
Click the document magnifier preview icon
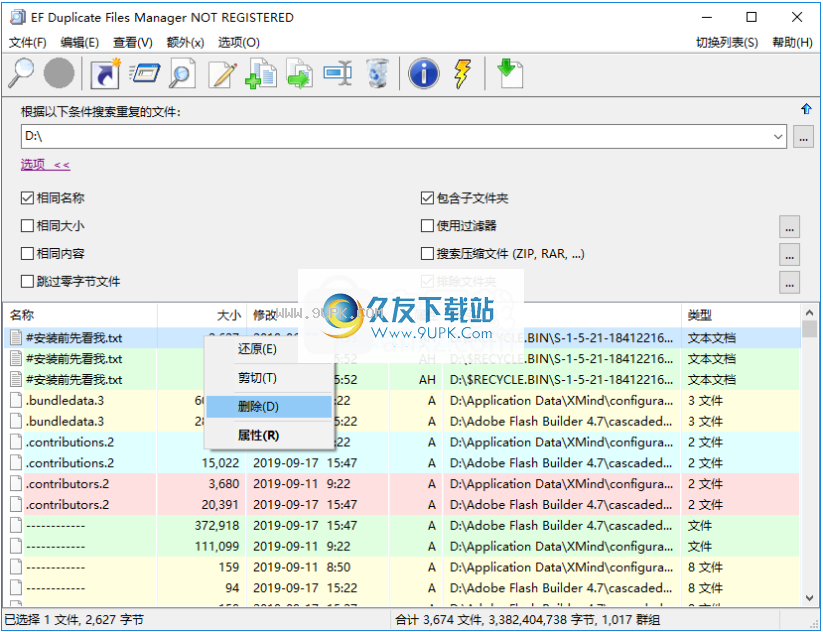(x=182, y=73)
